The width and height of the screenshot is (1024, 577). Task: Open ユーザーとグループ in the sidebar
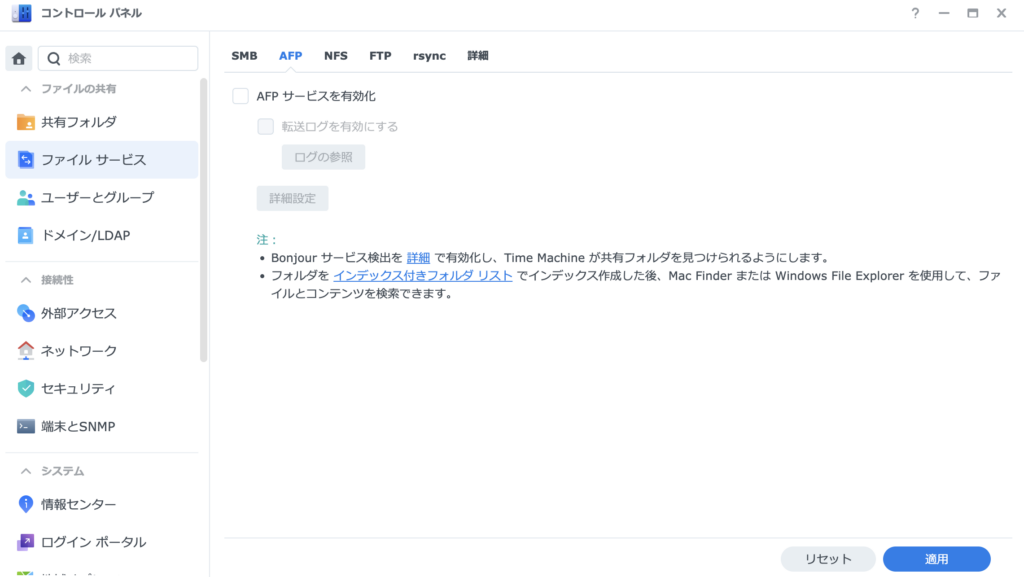point(102,197)
